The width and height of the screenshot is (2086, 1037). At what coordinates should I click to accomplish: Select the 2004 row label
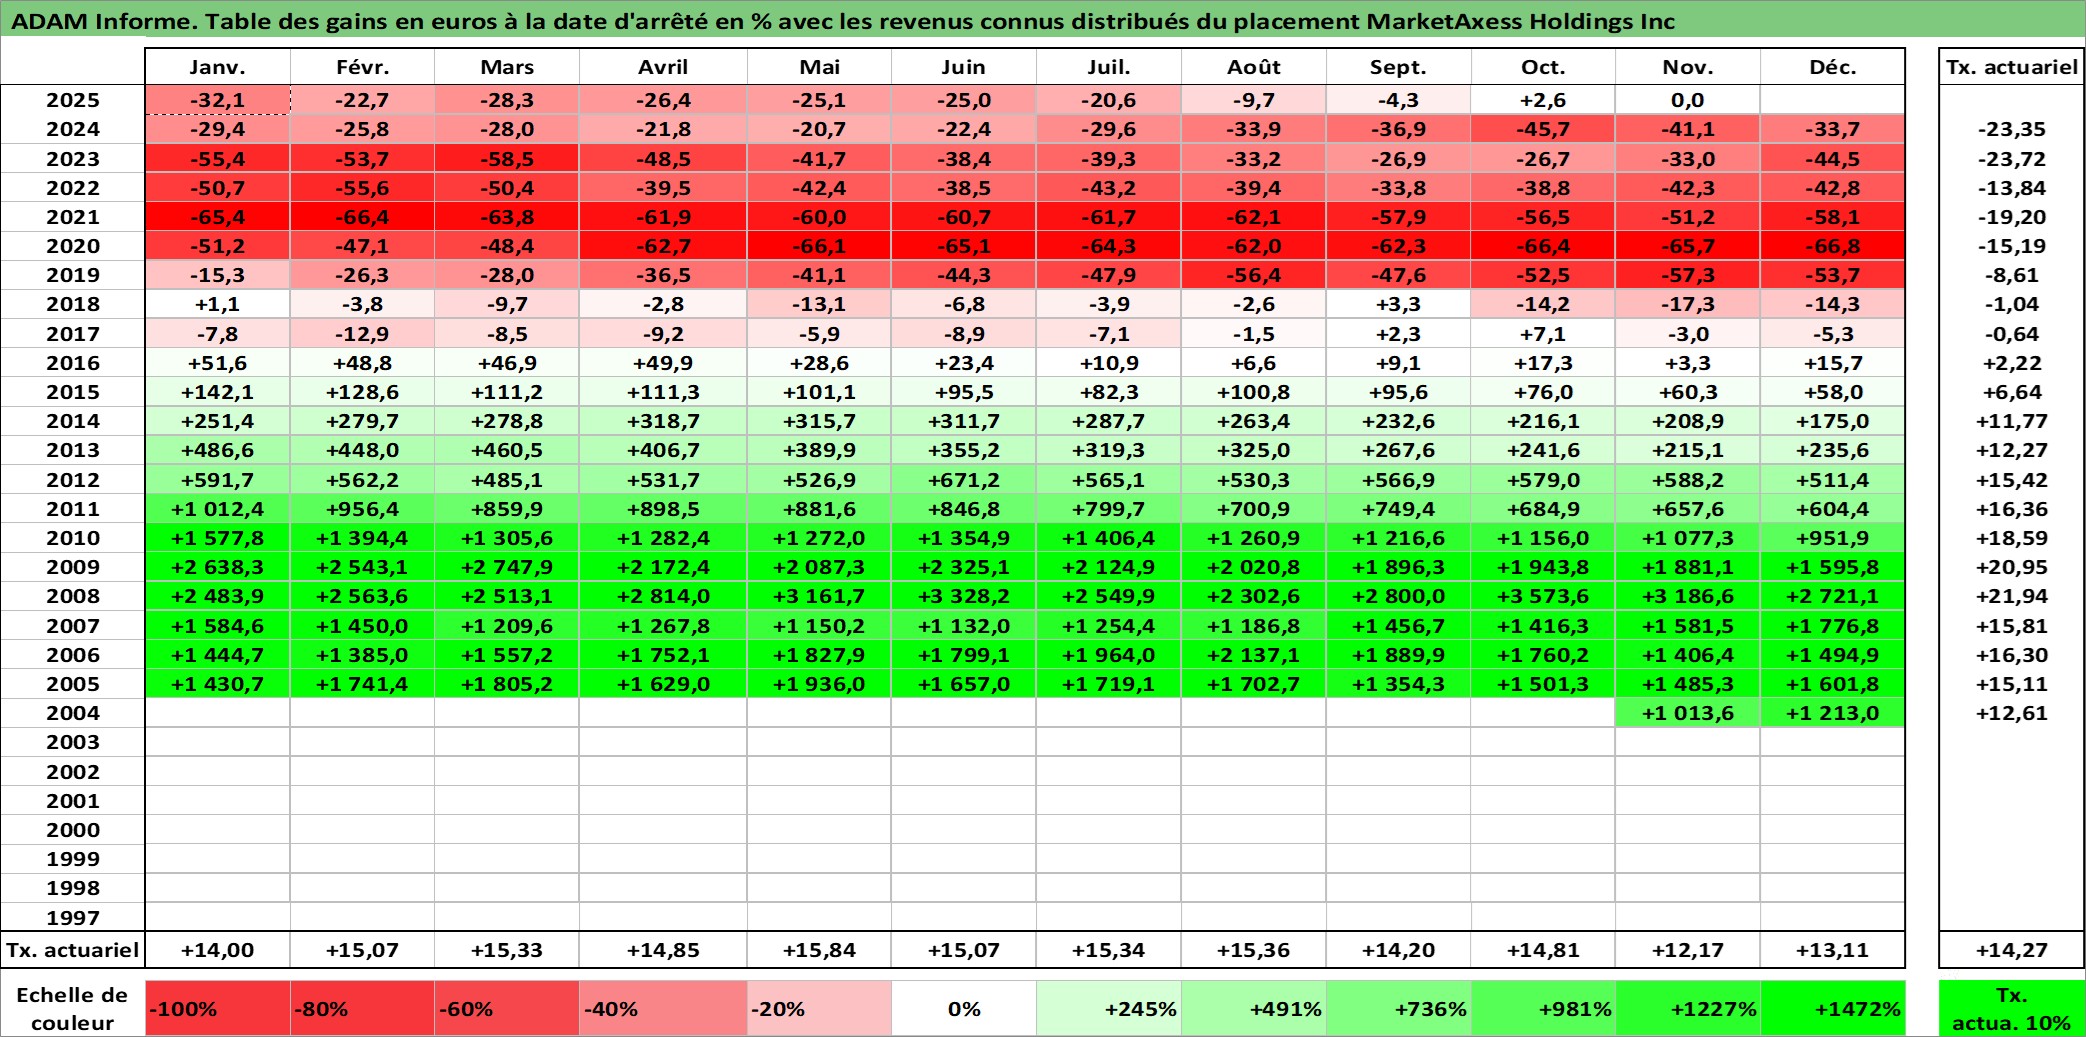(x=73, y=713)
